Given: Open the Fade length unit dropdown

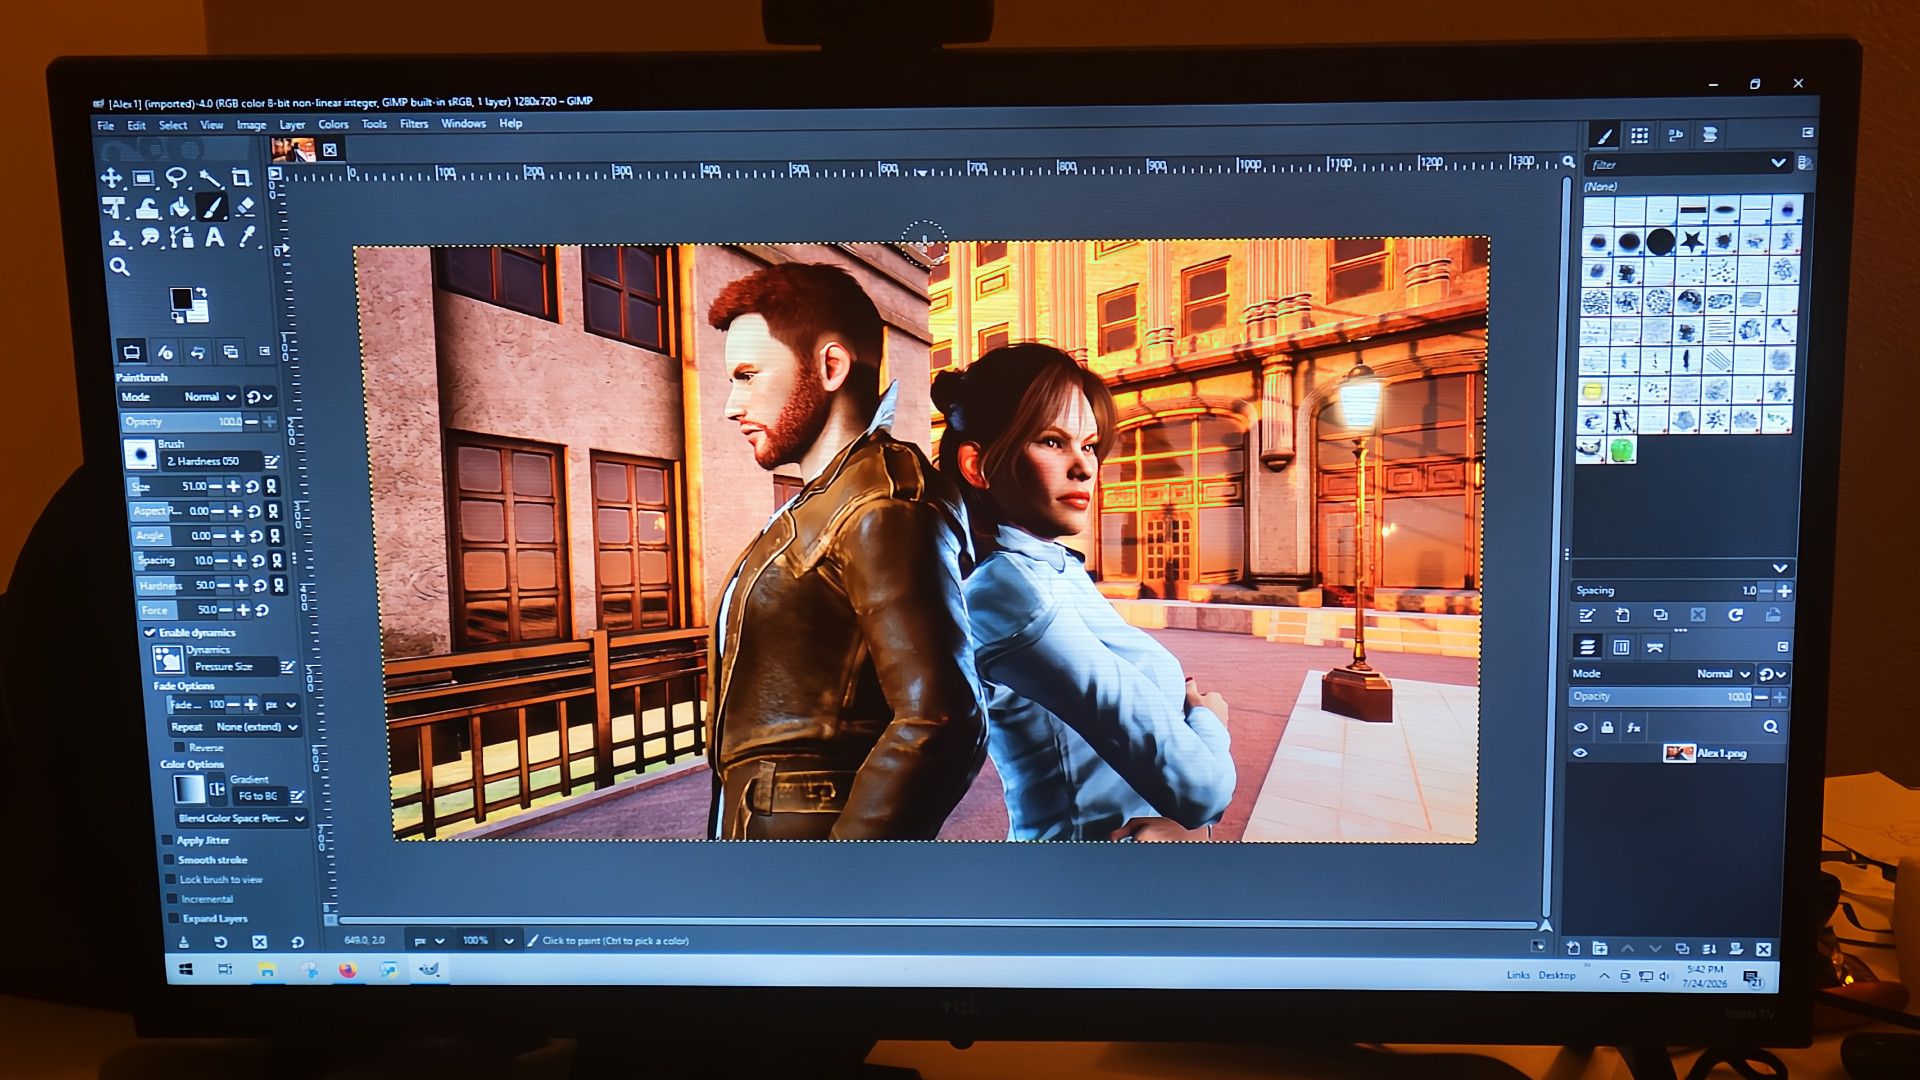Looking at the screenshot, I should 281,705.
